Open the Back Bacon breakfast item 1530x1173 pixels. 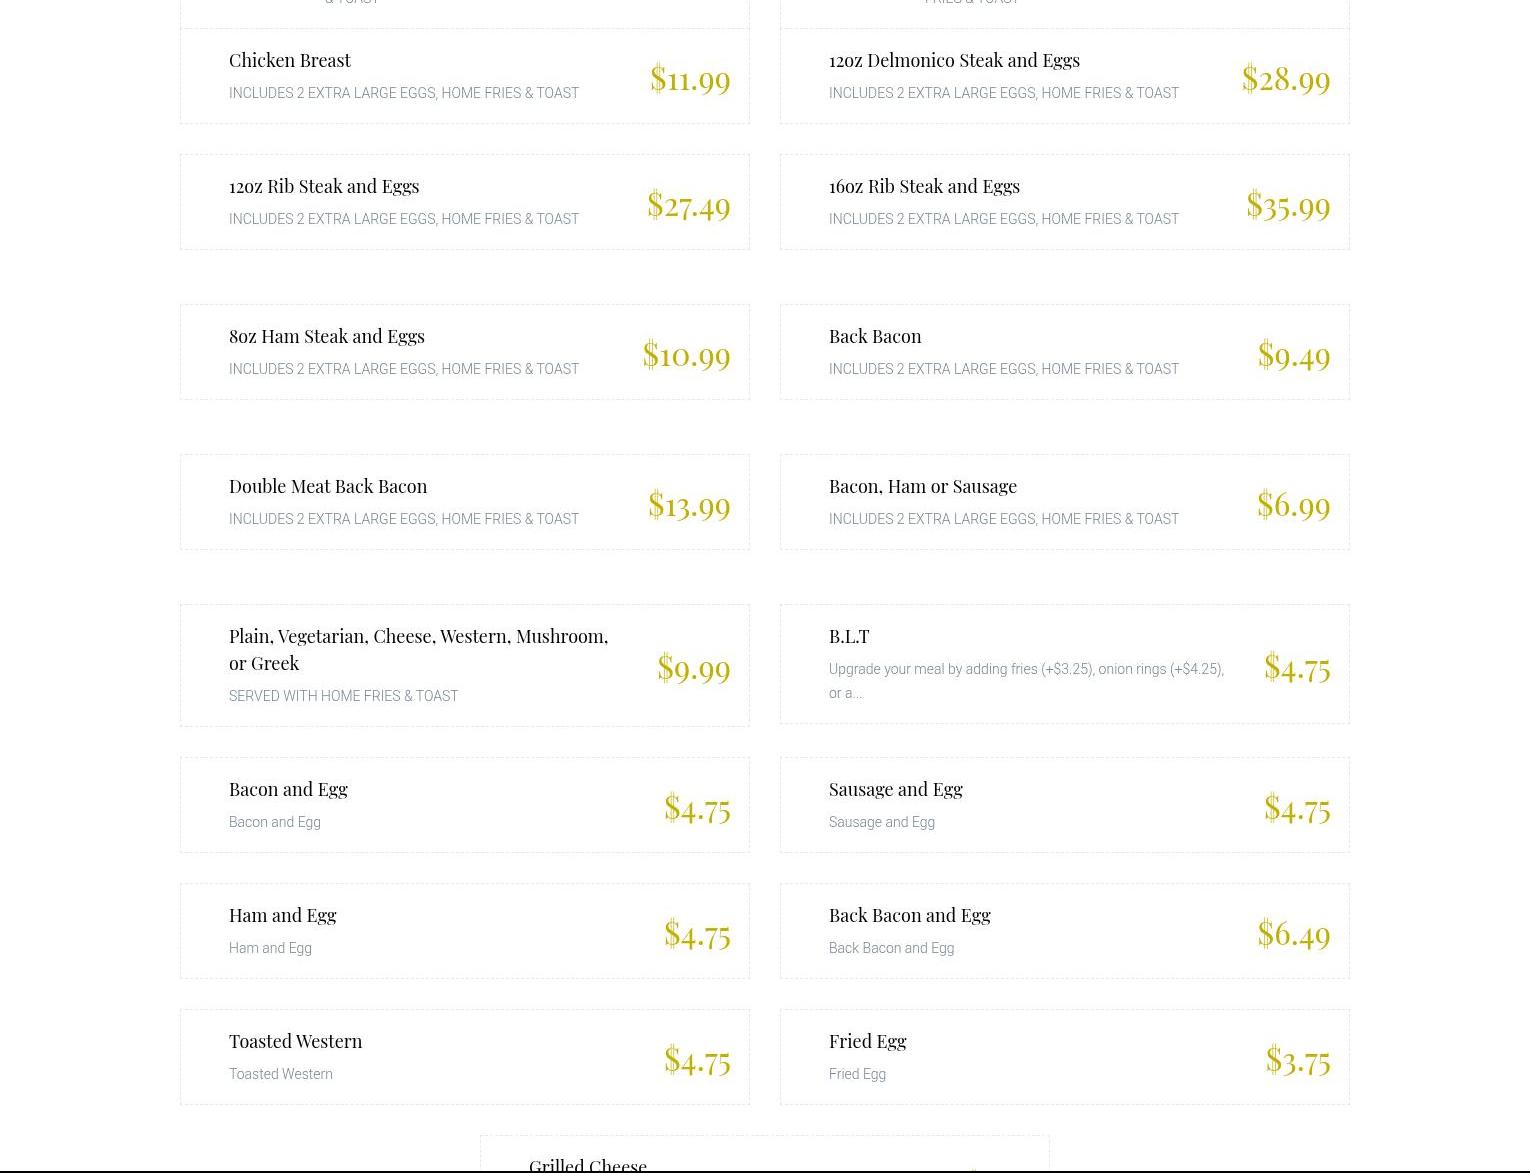(875, 336)
